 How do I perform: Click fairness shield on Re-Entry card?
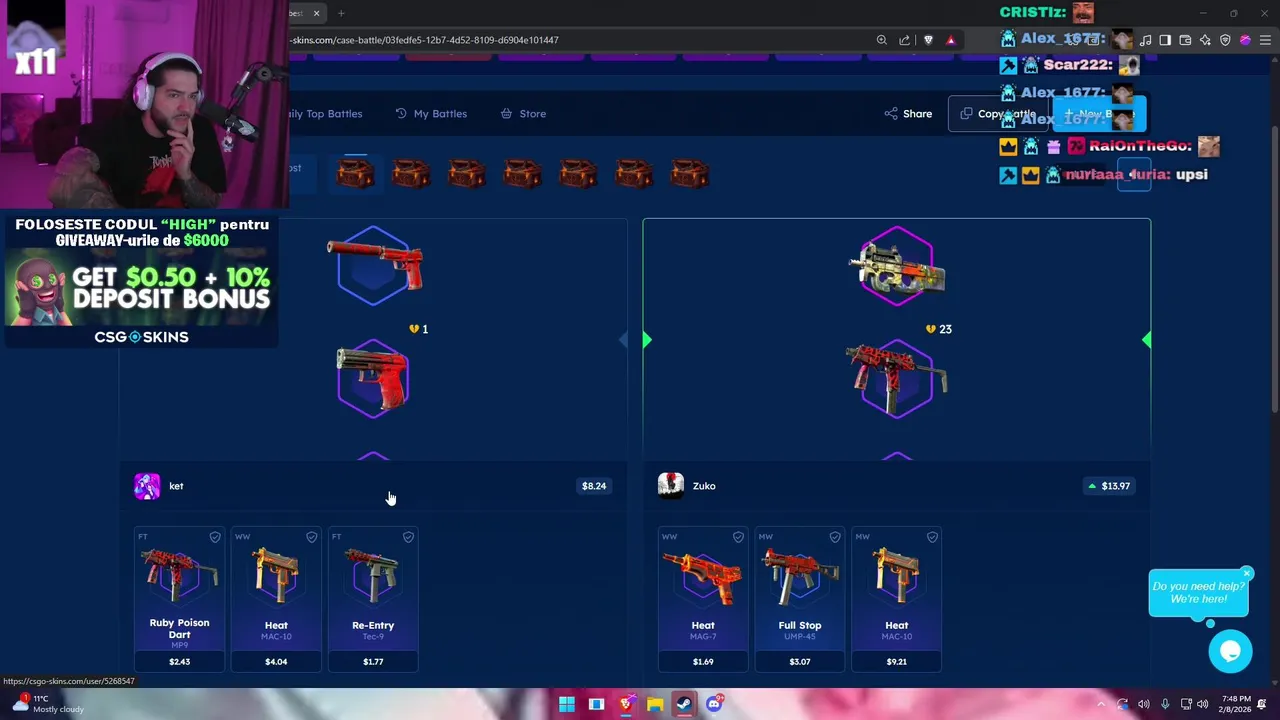[408, 537]
